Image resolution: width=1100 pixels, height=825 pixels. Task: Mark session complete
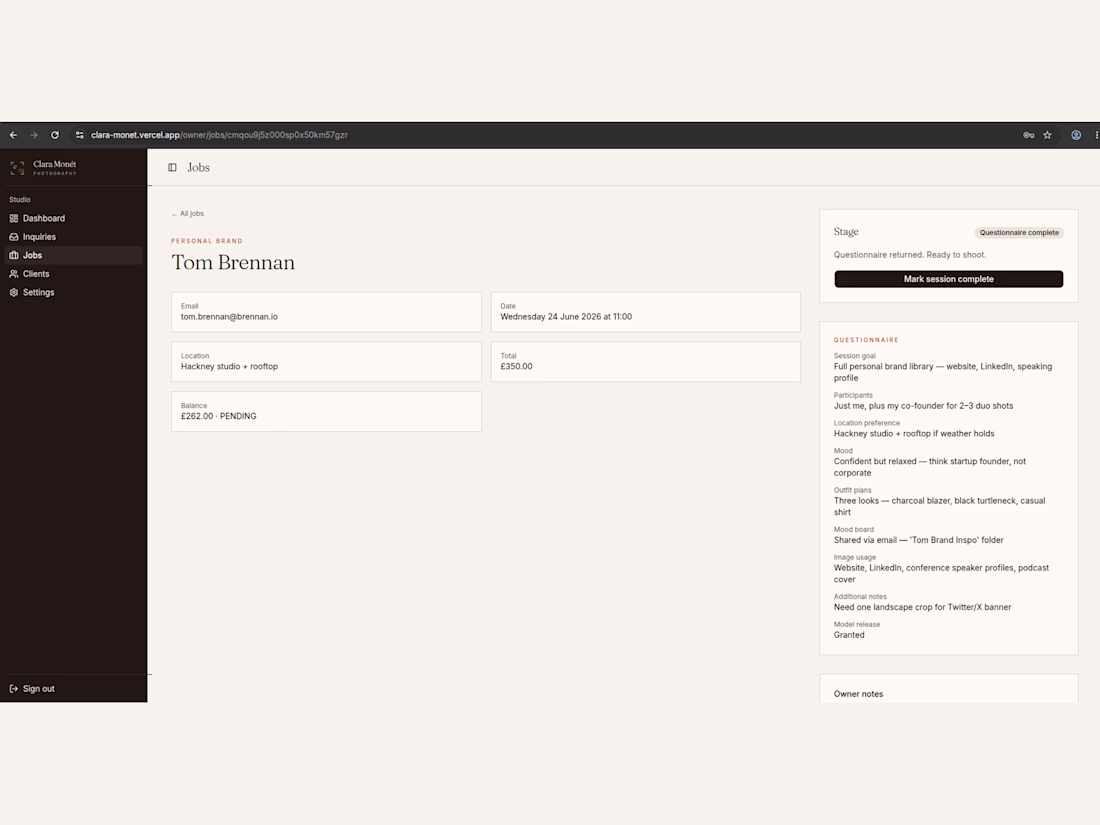pyautogui.click(x=948, y=279)
